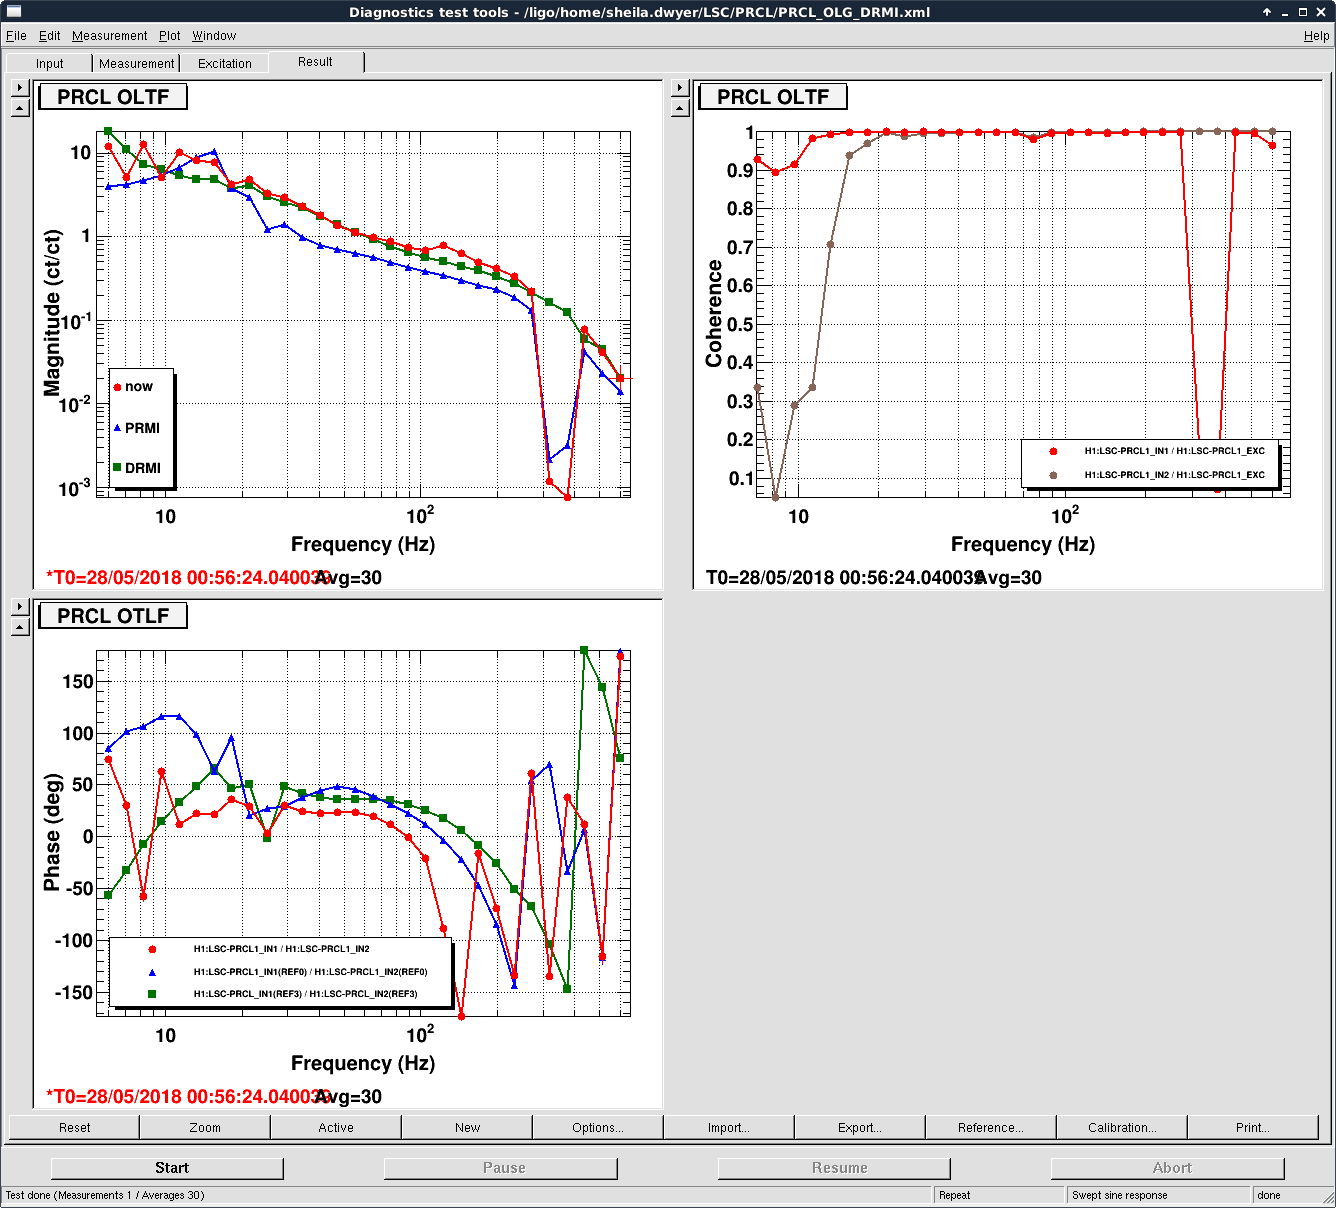Click the Export... button
The width and height of the screenshot is (1336, 1208).
click(859, 1127)
